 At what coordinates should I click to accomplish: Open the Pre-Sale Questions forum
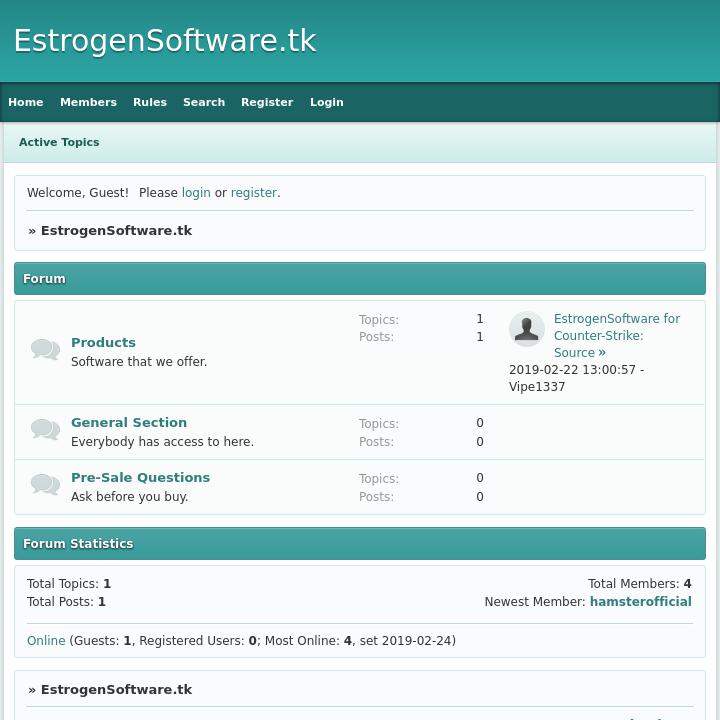[140, 477]
